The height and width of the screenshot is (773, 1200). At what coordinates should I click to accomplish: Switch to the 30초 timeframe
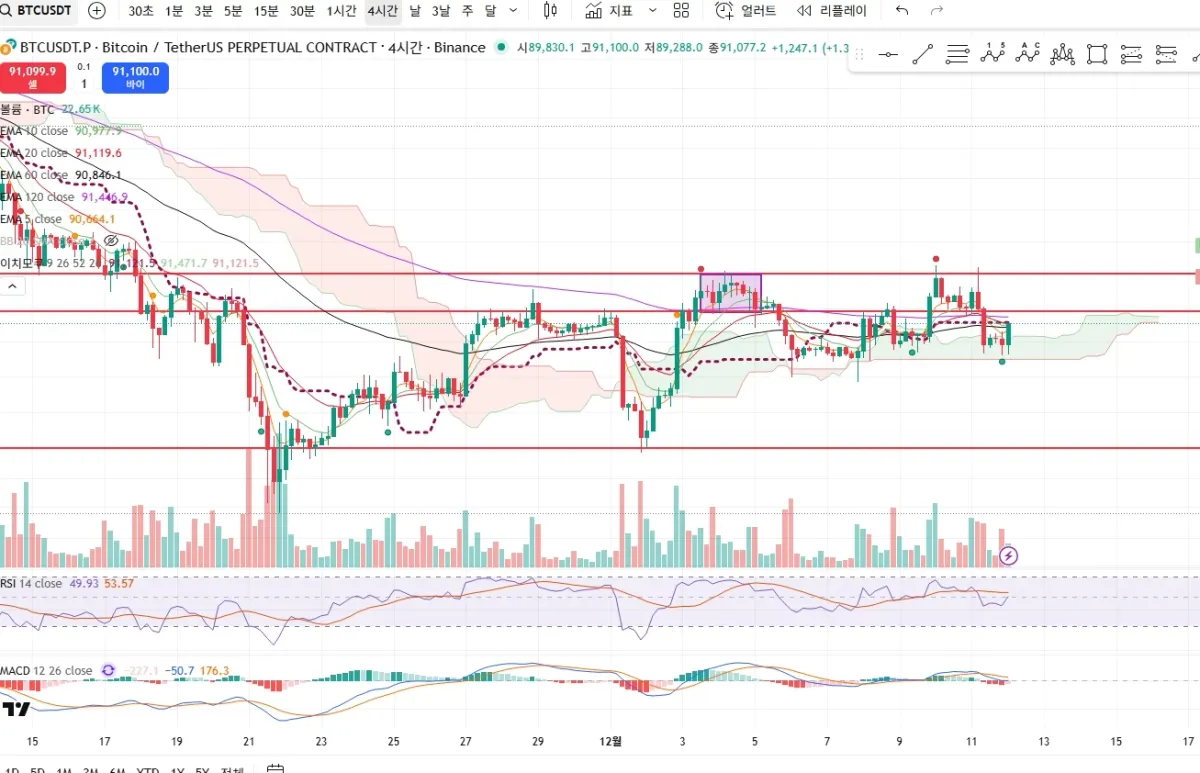141,11
